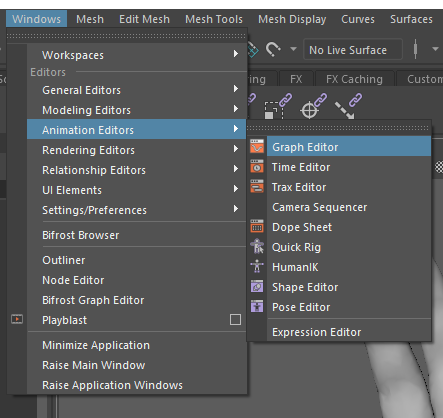Open the Curves menu
The height and width of the screenshot is (418, 443).
[358, 19]
